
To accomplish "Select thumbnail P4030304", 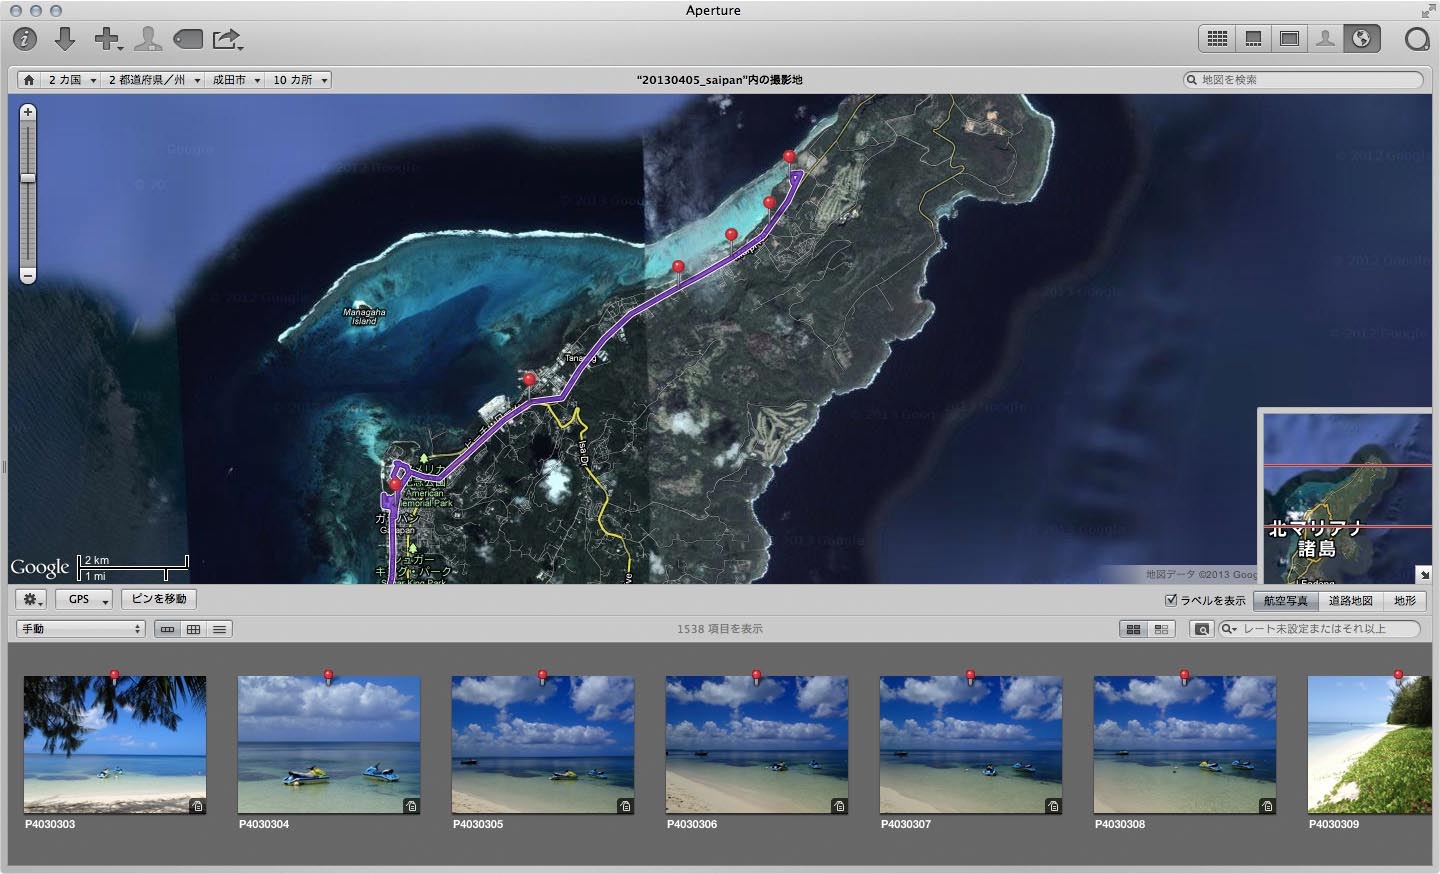I will pos(329,745).
